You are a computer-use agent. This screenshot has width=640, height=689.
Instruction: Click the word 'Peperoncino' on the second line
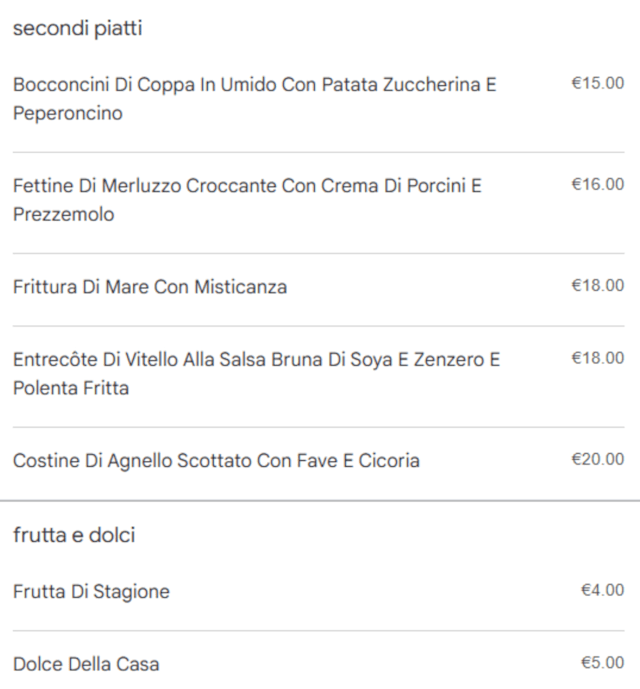pos(68,113)
